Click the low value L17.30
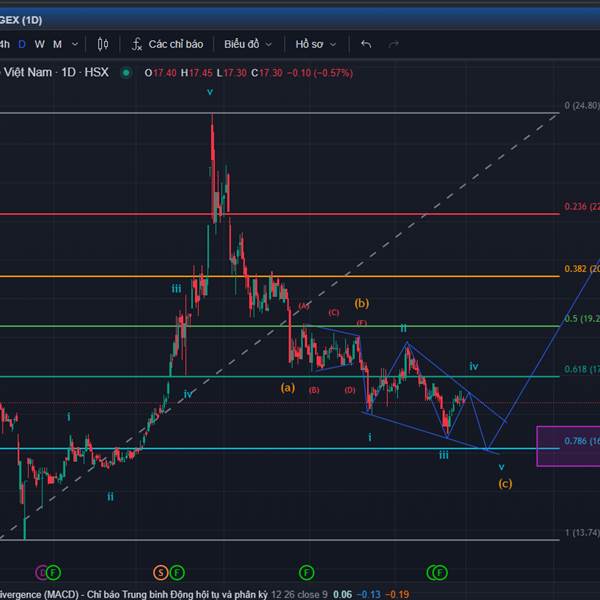Viewport: 600px width, 600px height. (x=232, y=73)
